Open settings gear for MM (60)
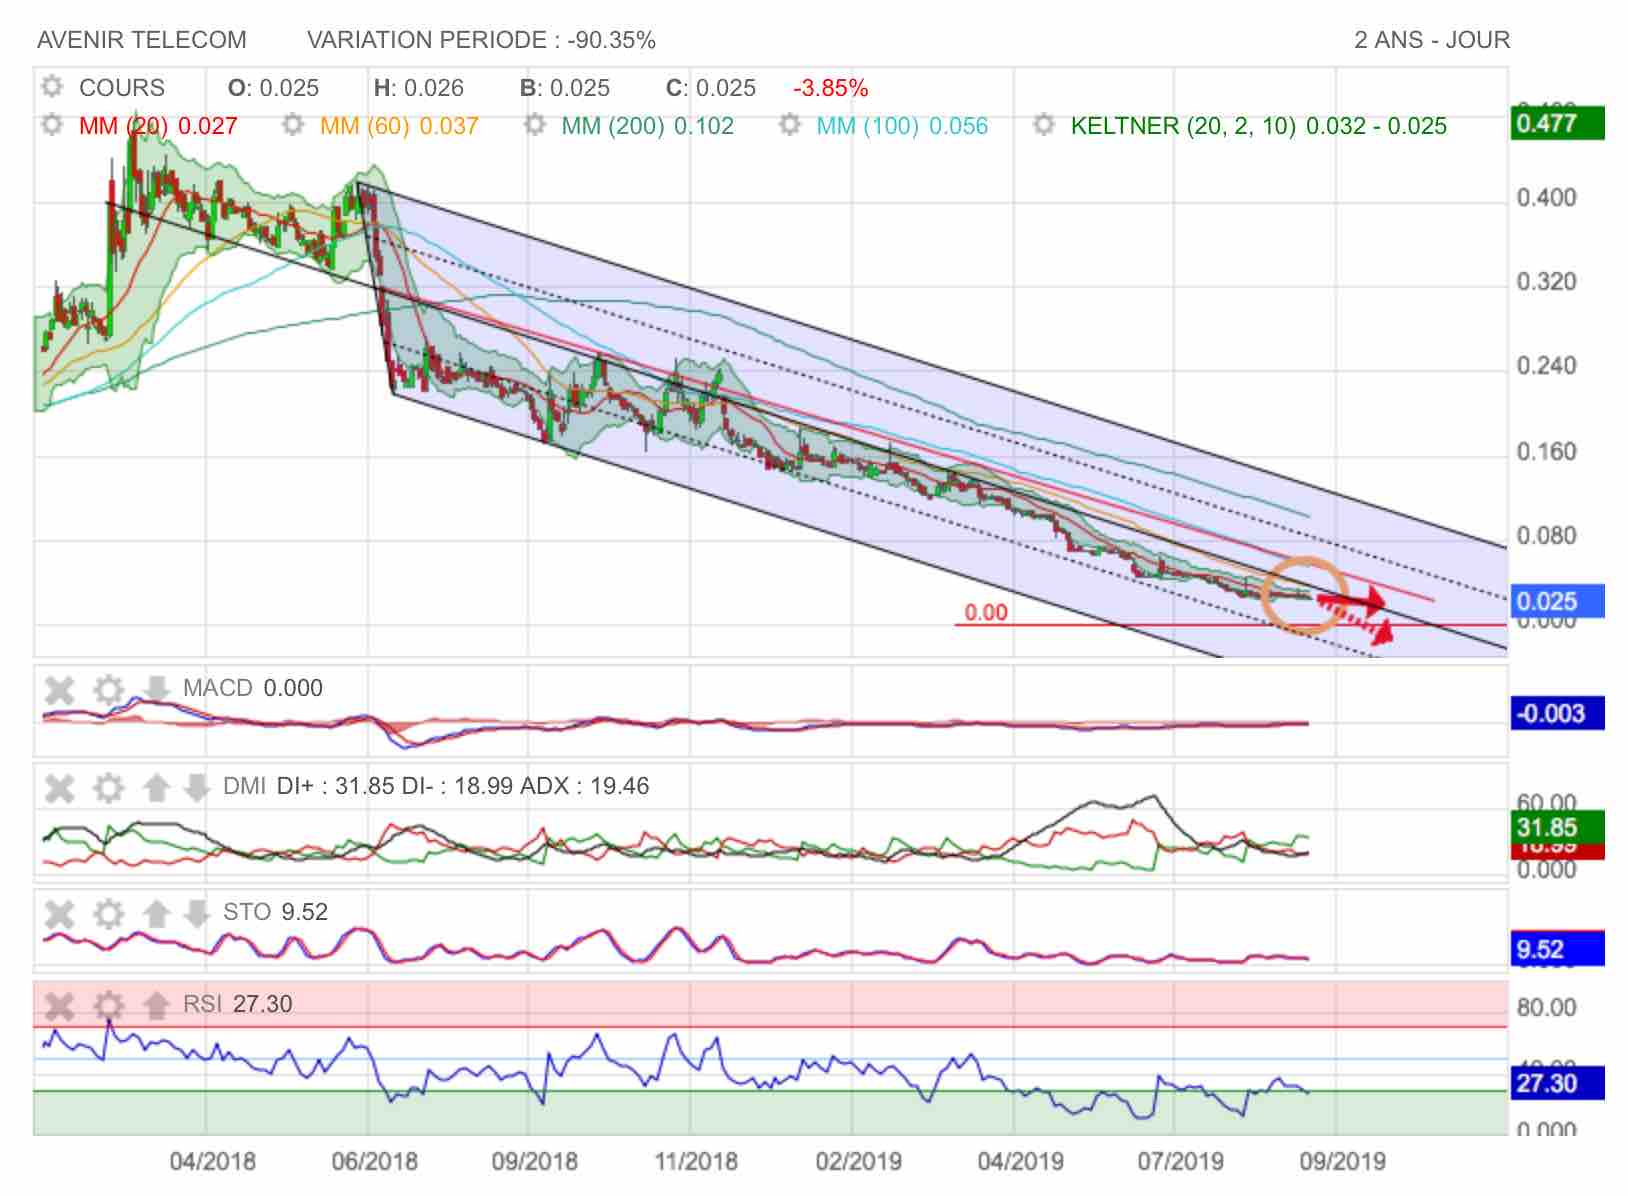 tap(293, 125)
